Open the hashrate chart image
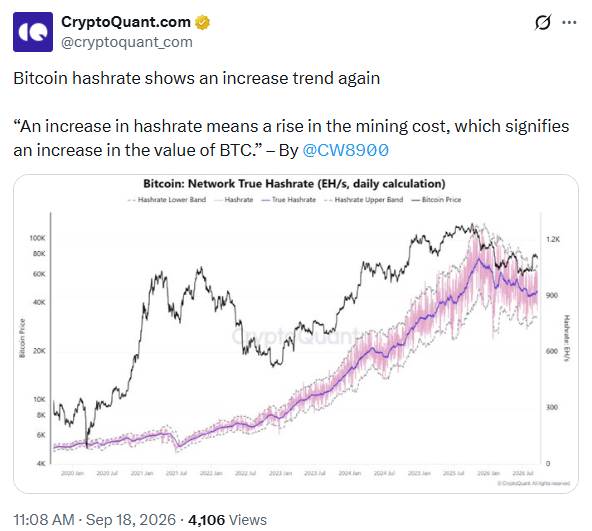This screenshot has width=592, height=531. coord(296,333)
